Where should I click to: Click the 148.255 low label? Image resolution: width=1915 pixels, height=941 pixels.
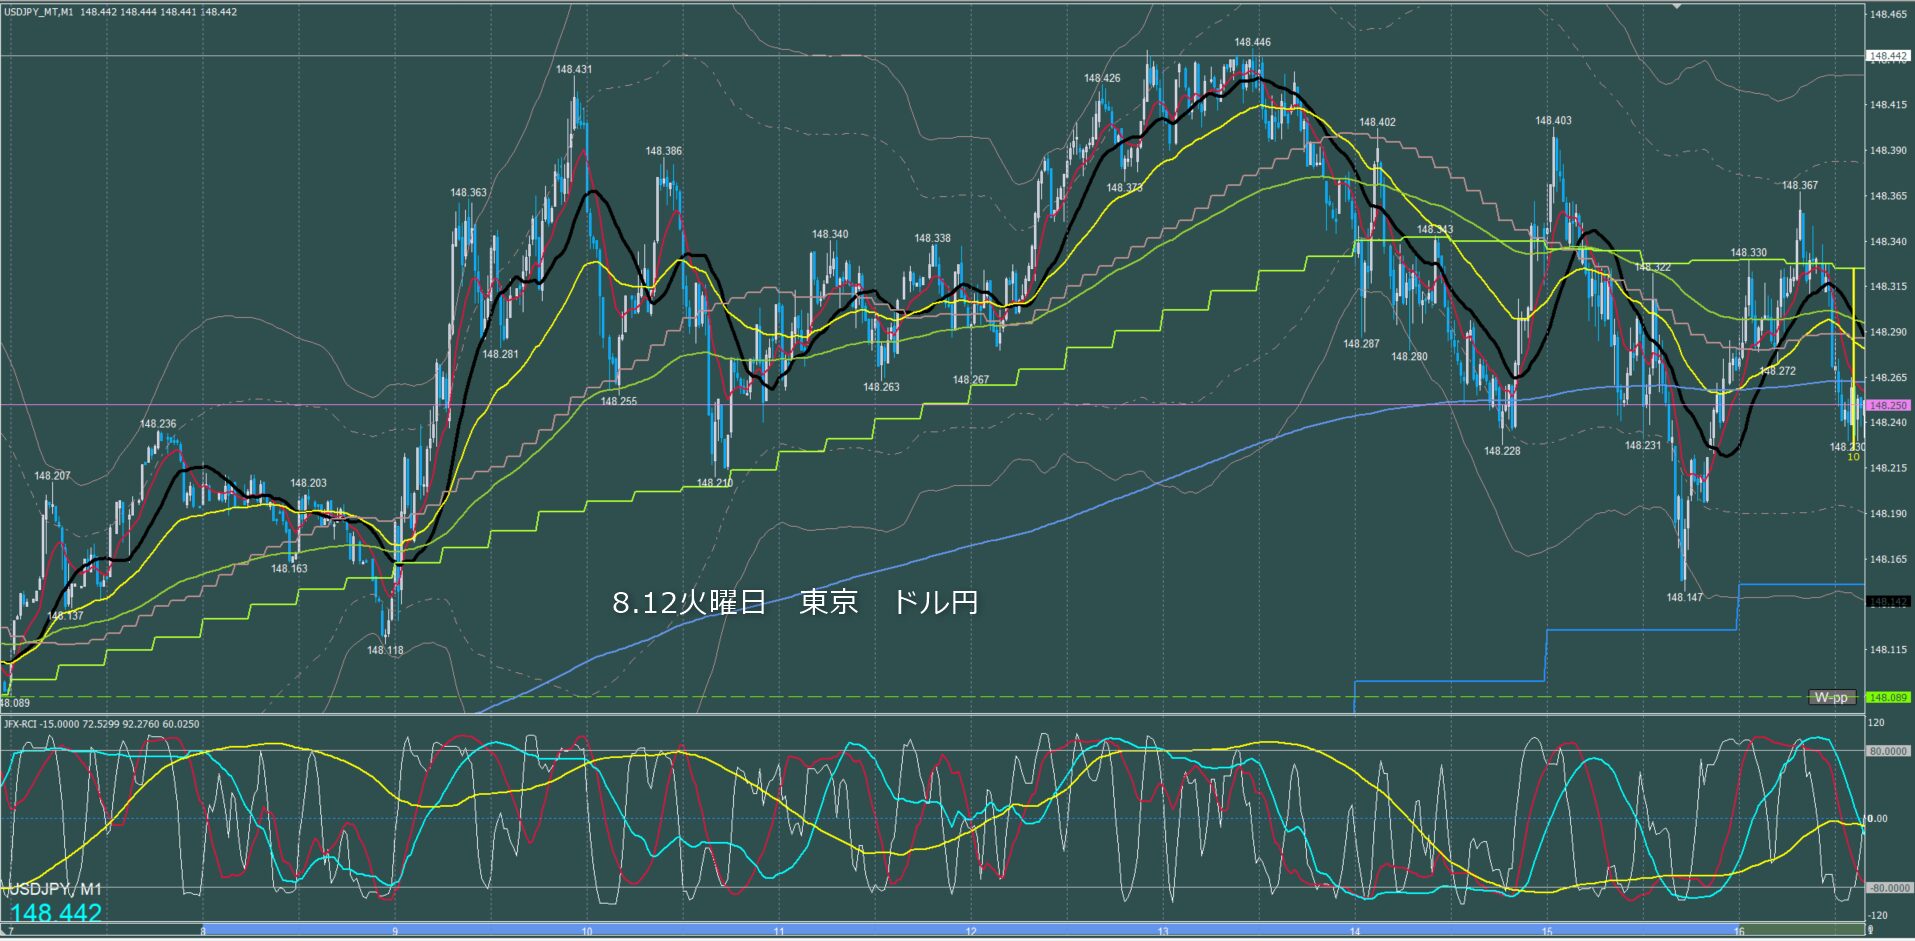coord(619,401)
